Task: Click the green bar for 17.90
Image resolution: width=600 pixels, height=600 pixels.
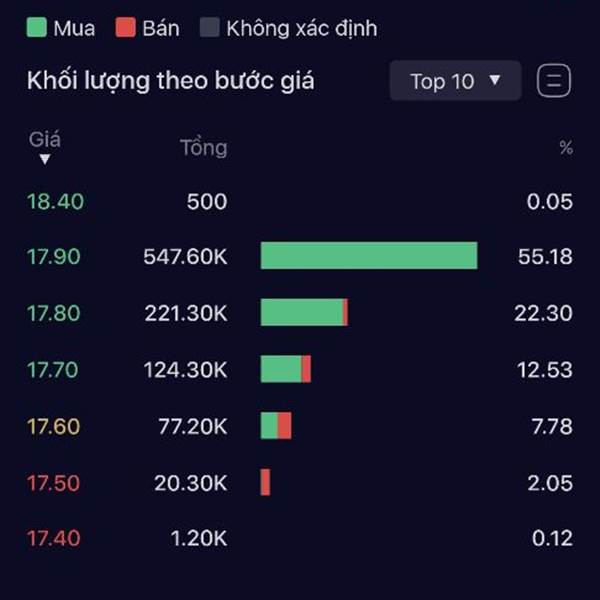Action: 368,256
